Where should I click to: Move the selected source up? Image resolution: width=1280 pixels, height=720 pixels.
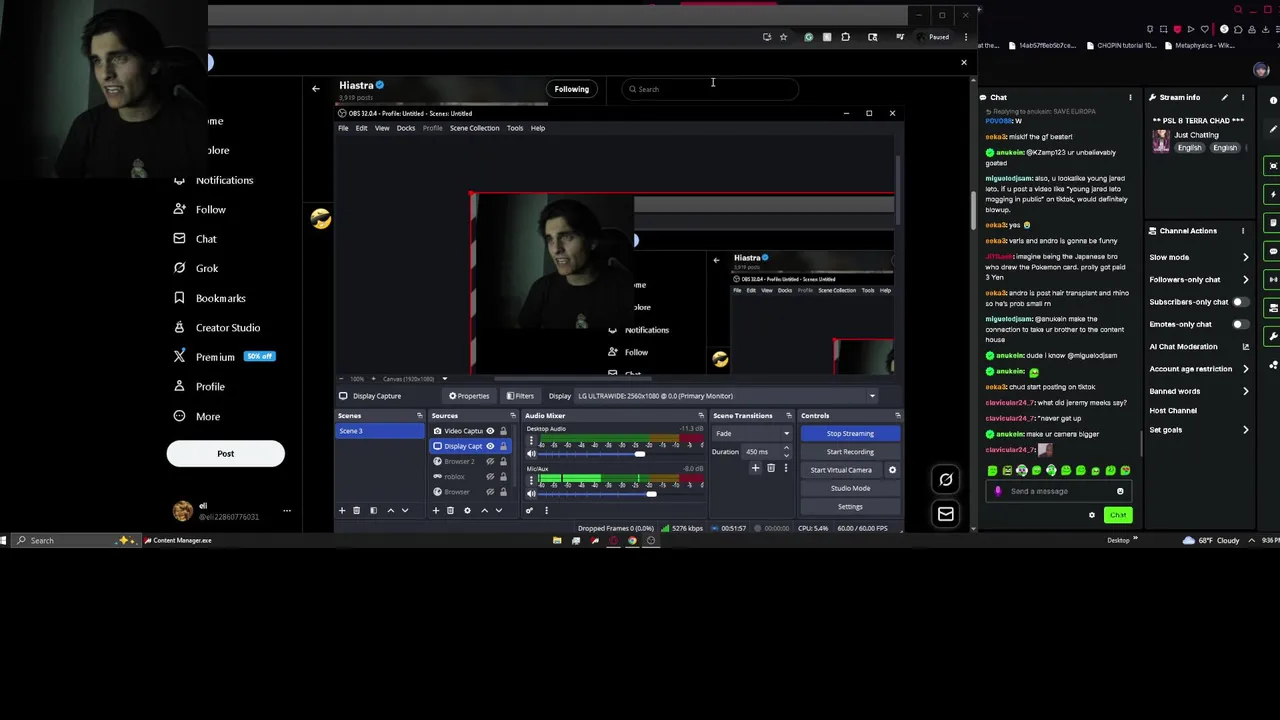coord(484,511)
